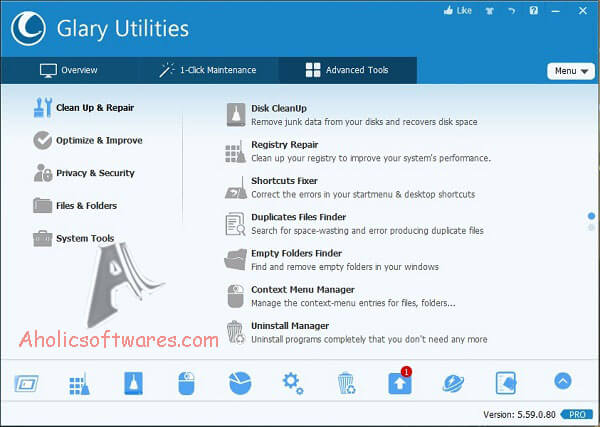This screenshot has width=600, height=427.
Task: Click the planet browser icon in toolbar
Action: click(453, 383)
